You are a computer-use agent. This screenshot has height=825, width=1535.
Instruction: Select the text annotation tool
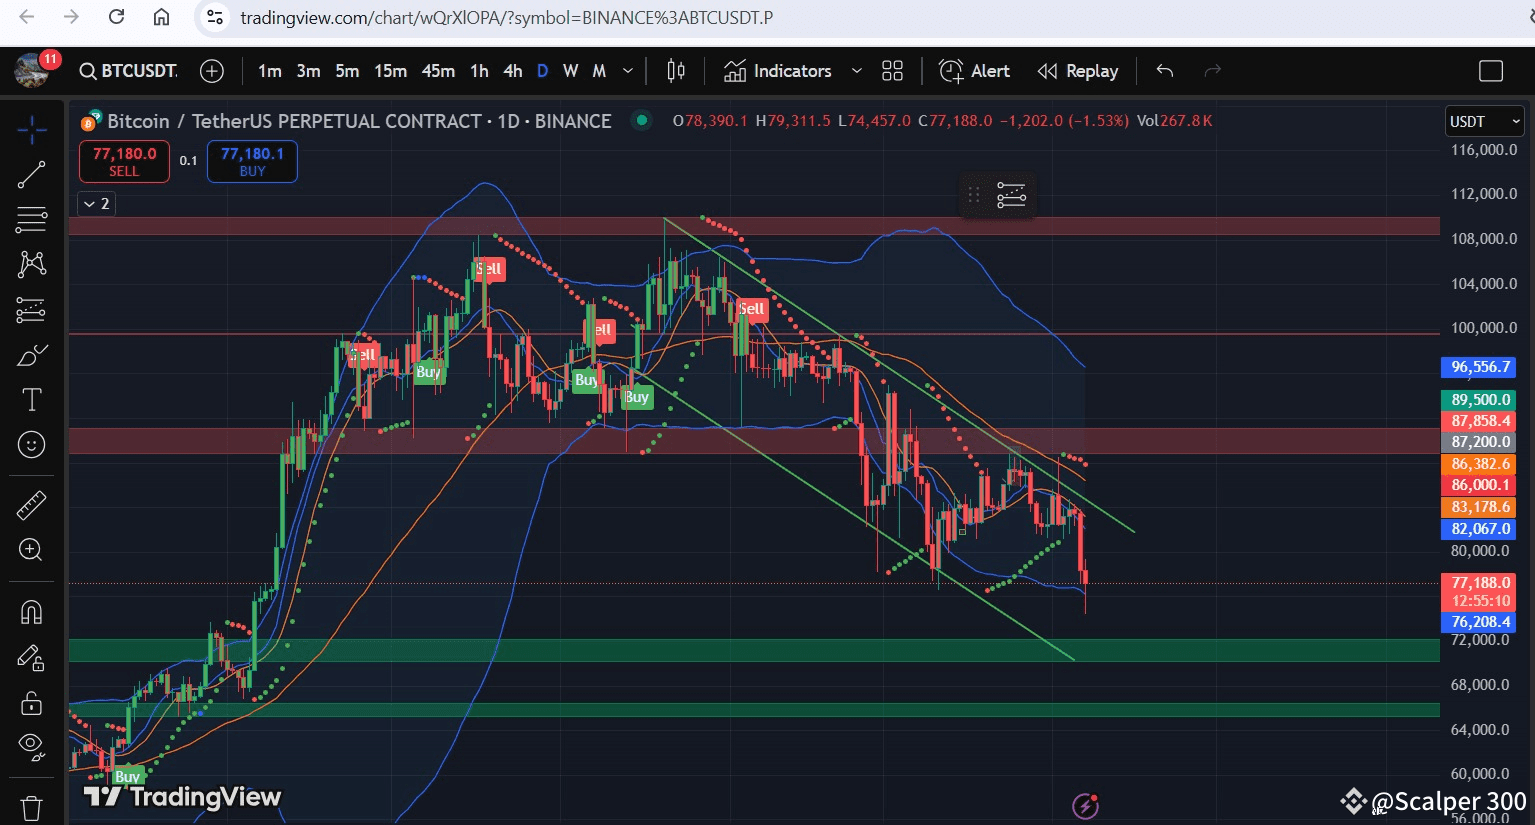31,400
